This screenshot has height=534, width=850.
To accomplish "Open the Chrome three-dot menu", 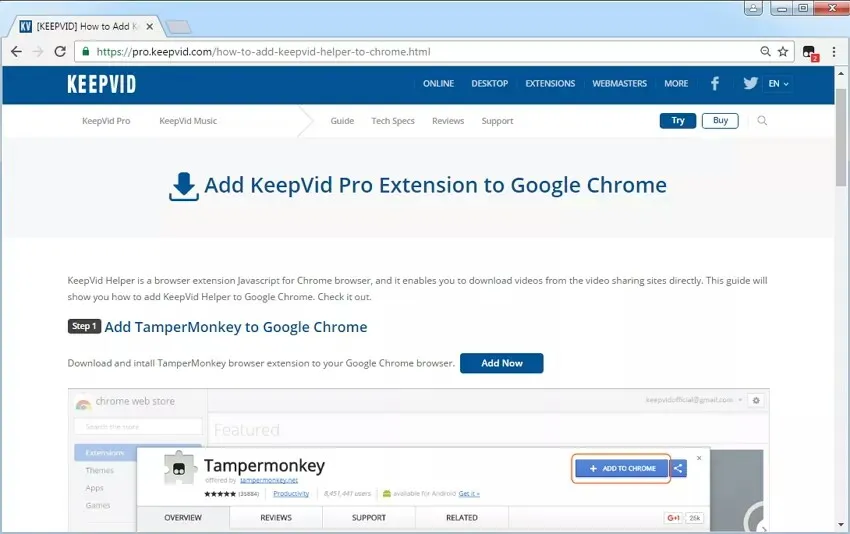I will tap(834, 52).
